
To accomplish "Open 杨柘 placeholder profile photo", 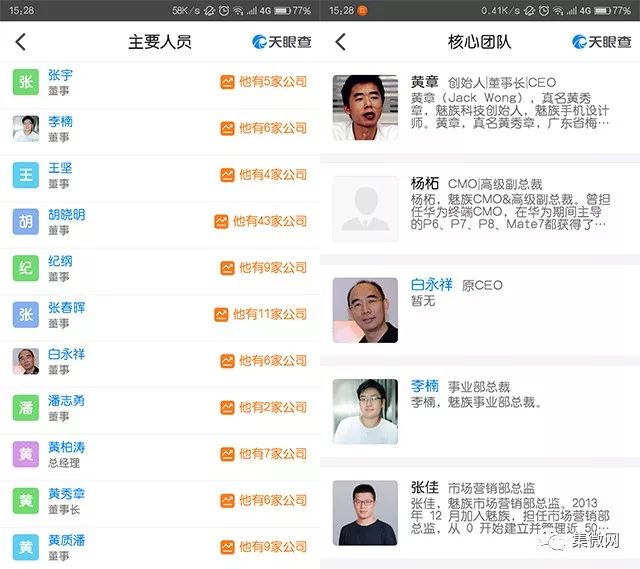I will (365, 209).
